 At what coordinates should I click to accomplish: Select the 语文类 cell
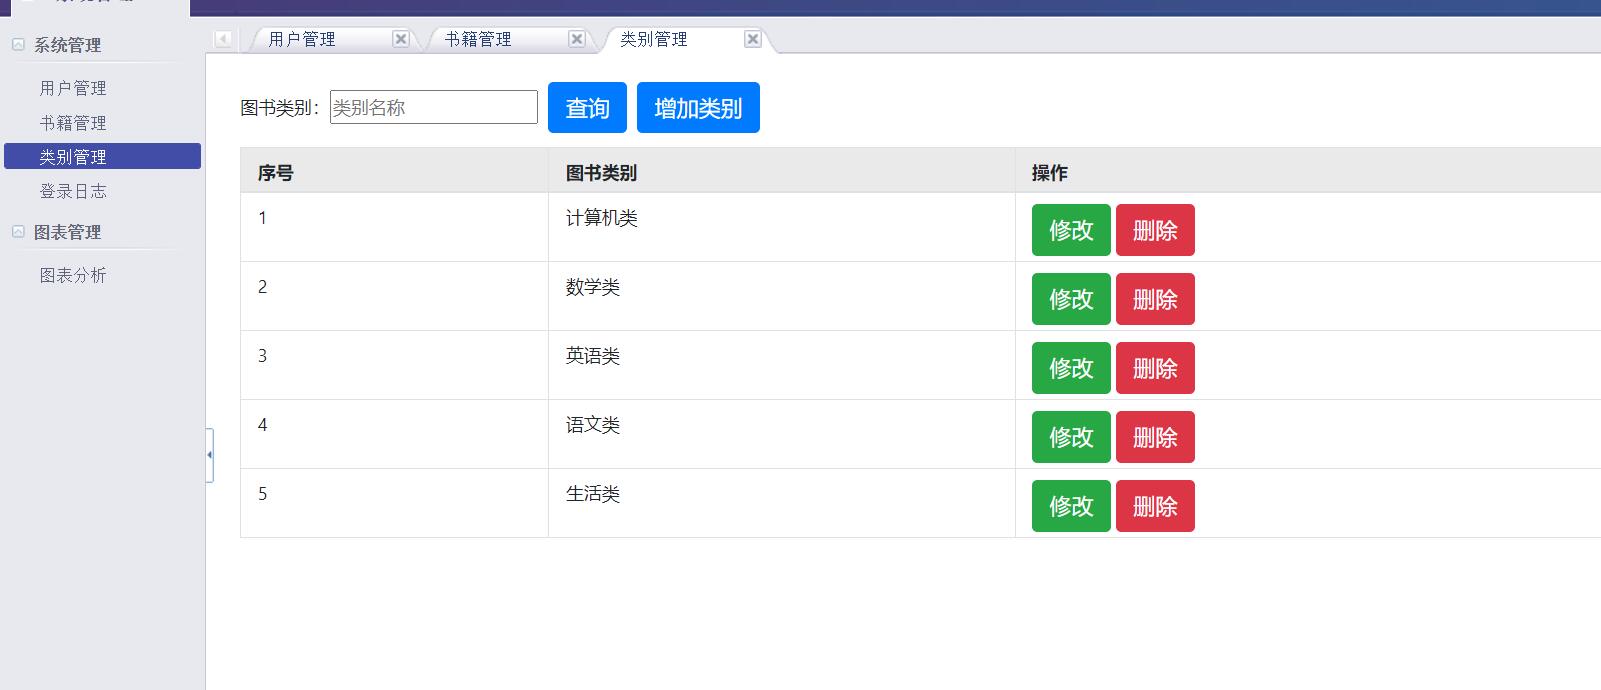(782, 434)
